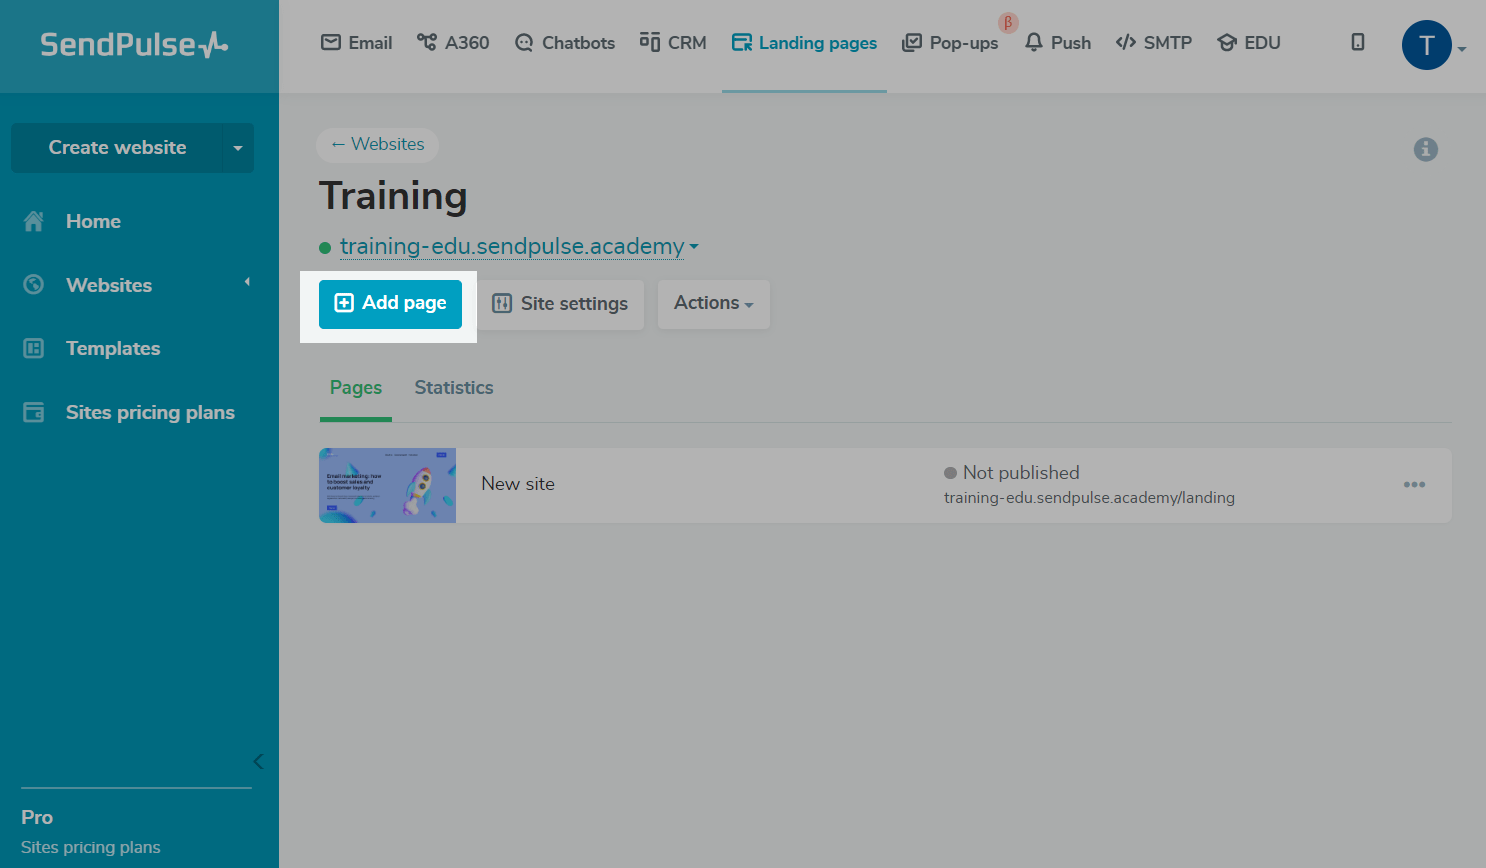
Task: Go to the SMTP section
Action: point(1154,43)
